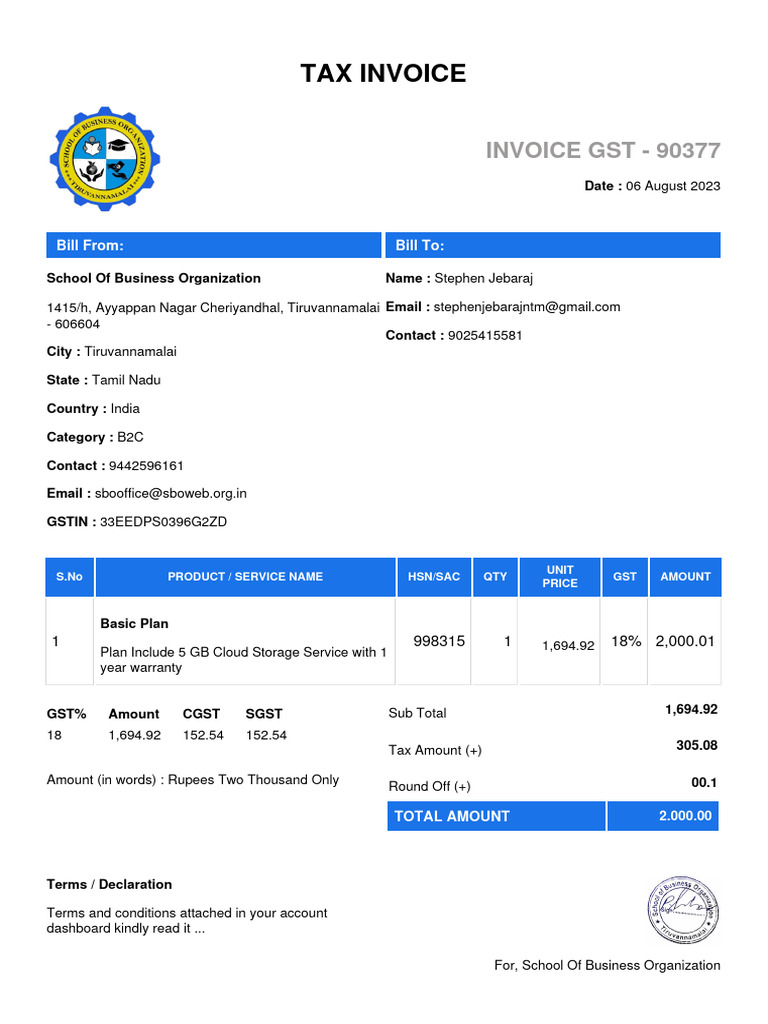Click the 'AMOUNT' column header
Viewport: 768px width, 1024px height.
685,577
